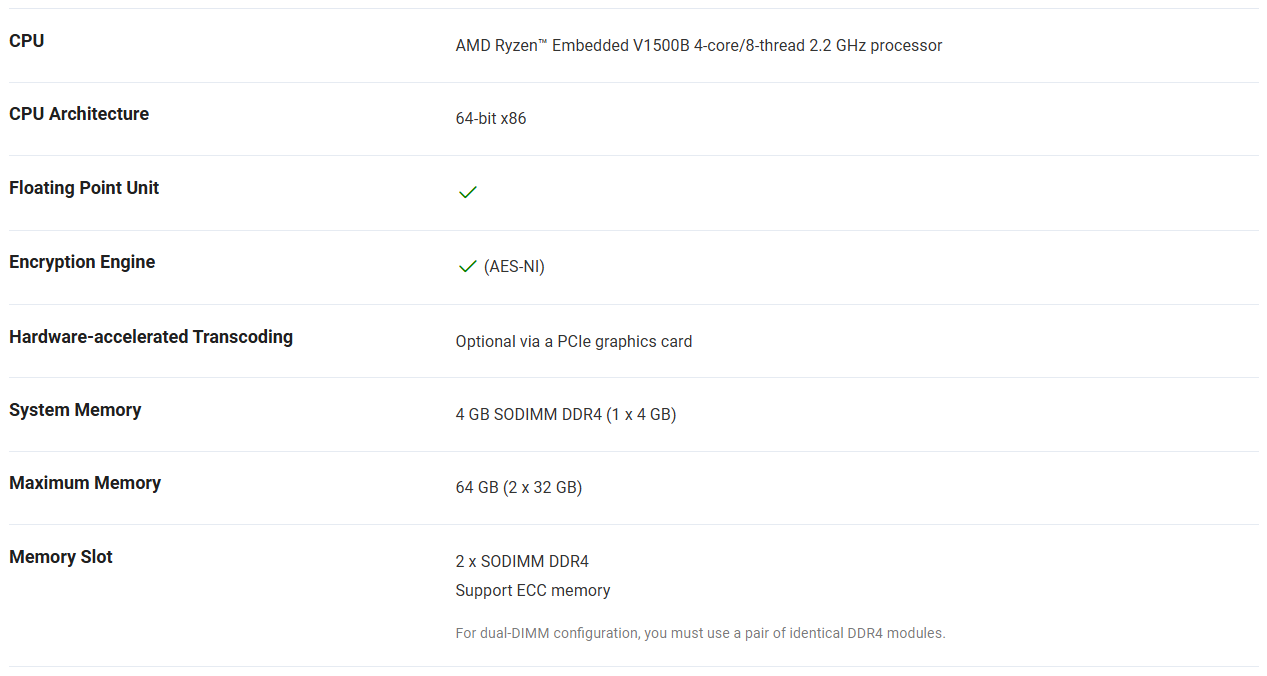Image resolution: width=1267 pixels, height=676 pixels.
Task: Click Optional via a PCIe graphics card
Action: (x=574, y=342)
